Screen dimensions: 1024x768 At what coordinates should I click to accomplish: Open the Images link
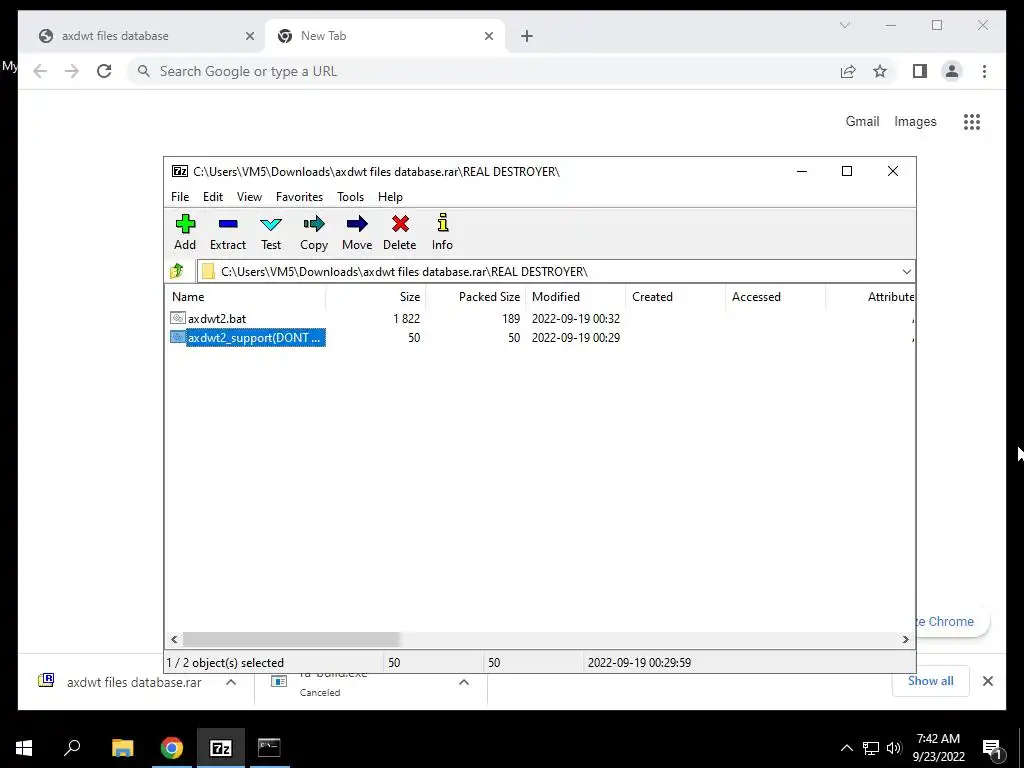click(x=915, y=121)
